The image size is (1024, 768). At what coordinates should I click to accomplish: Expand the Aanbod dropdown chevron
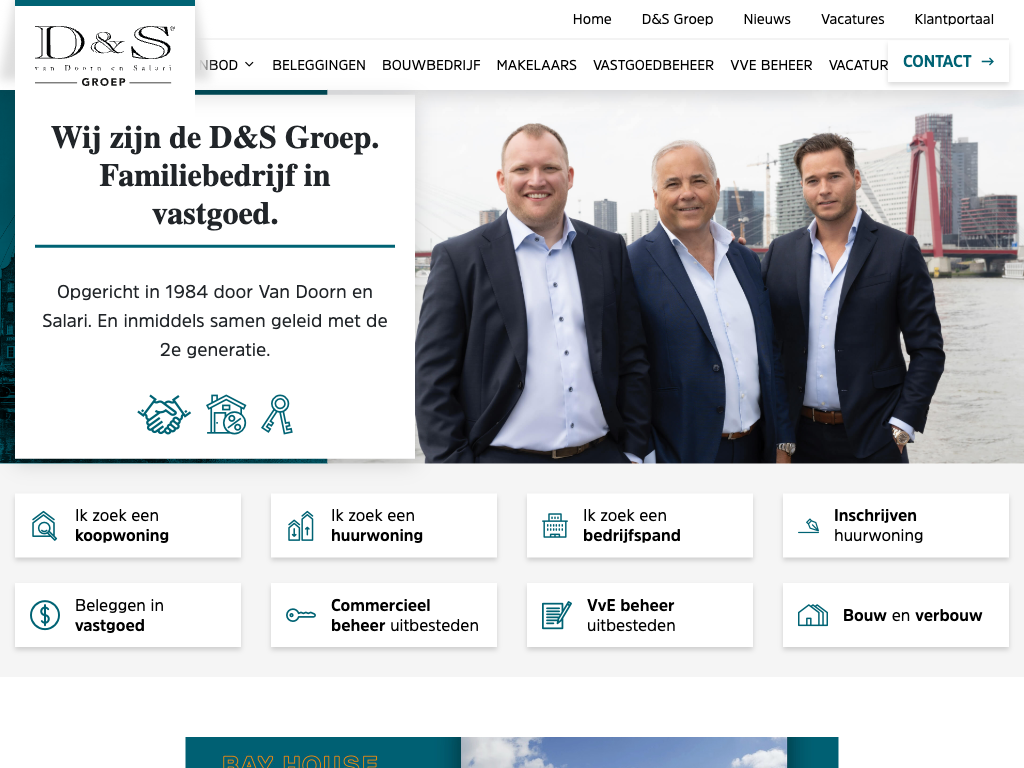(249, 64)
